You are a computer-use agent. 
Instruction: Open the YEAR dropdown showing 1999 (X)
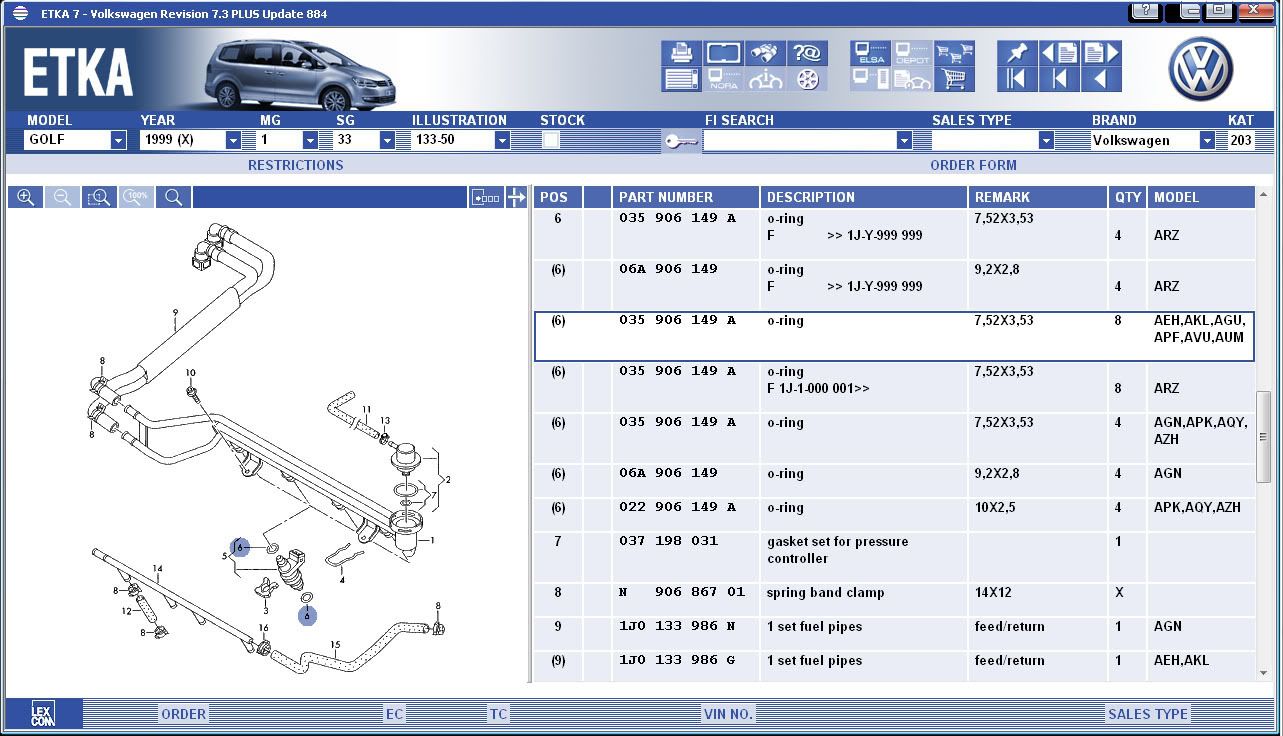click(x=233, y=141)
